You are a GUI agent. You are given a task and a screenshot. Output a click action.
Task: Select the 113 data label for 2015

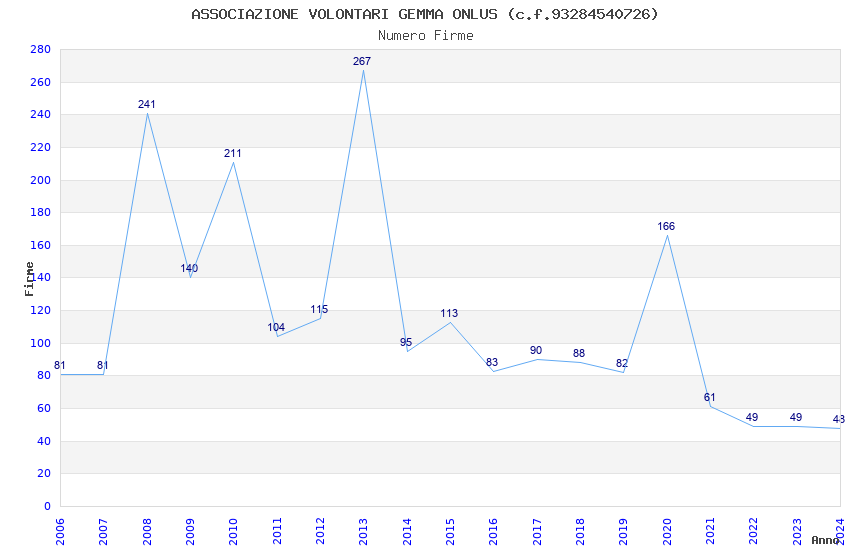pos(449,313)
